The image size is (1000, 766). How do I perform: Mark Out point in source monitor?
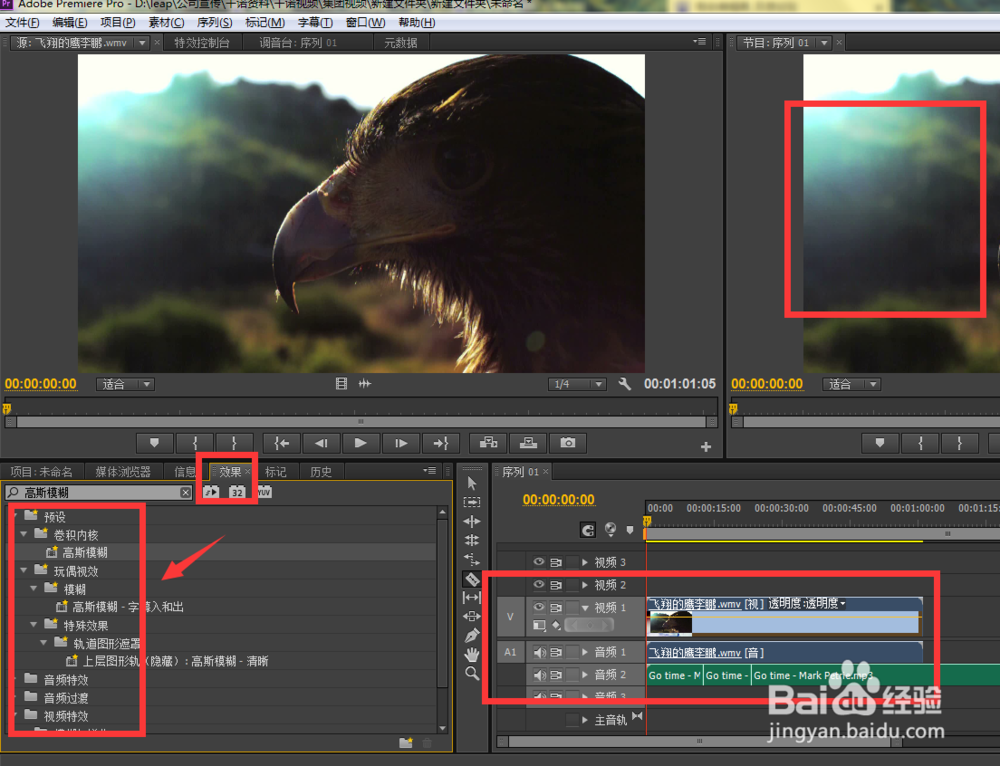[234, 443]
